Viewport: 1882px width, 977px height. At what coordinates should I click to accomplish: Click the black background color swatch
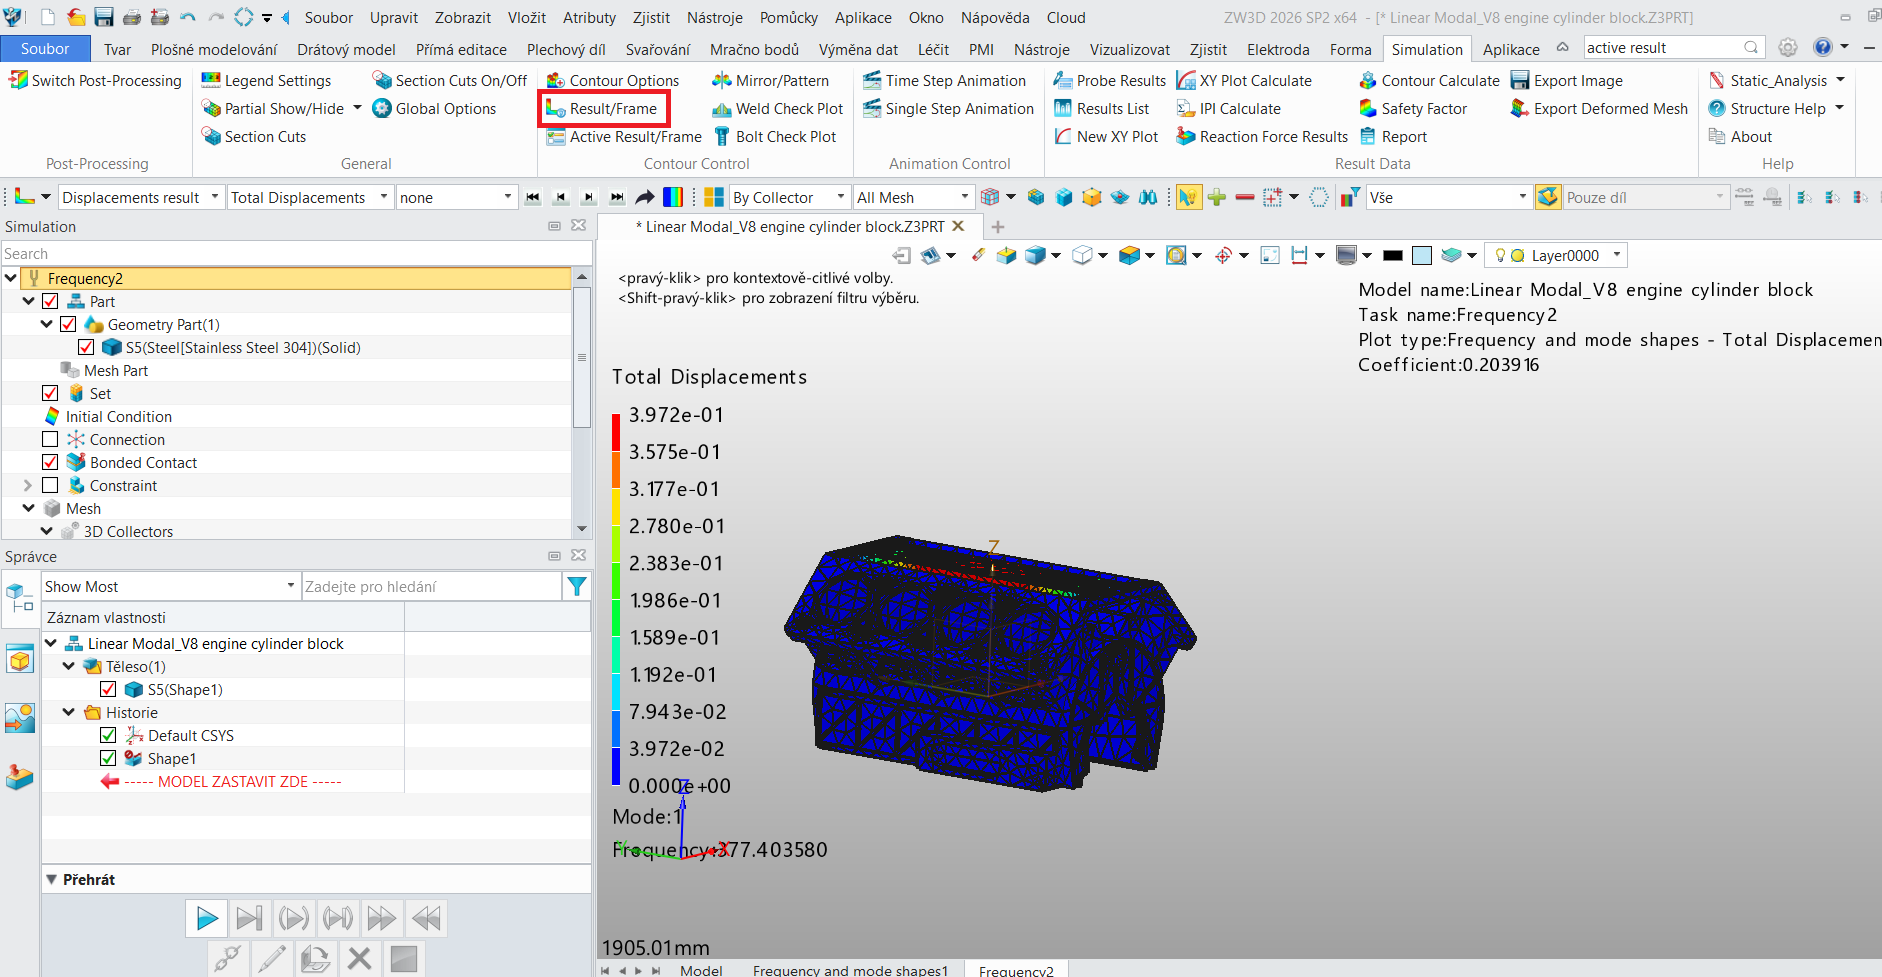click(x=1392, y=256)
